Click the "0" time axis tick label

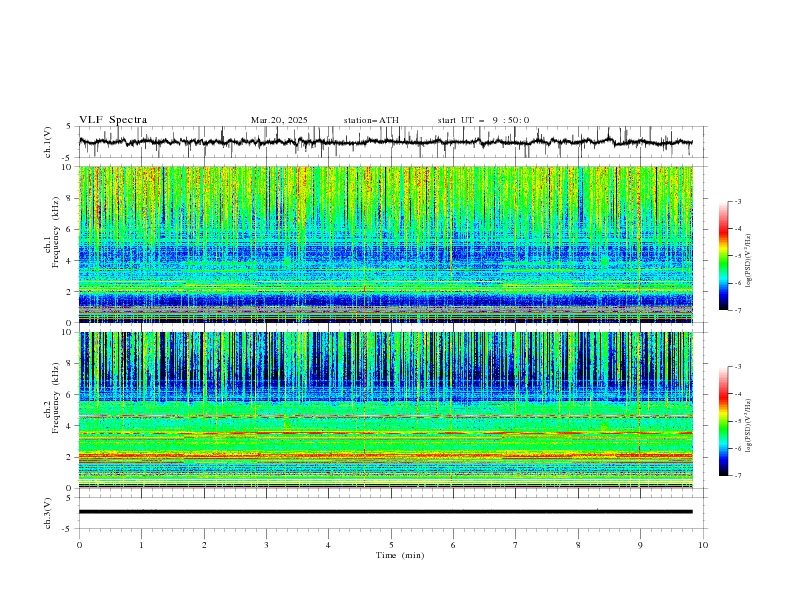79,545
